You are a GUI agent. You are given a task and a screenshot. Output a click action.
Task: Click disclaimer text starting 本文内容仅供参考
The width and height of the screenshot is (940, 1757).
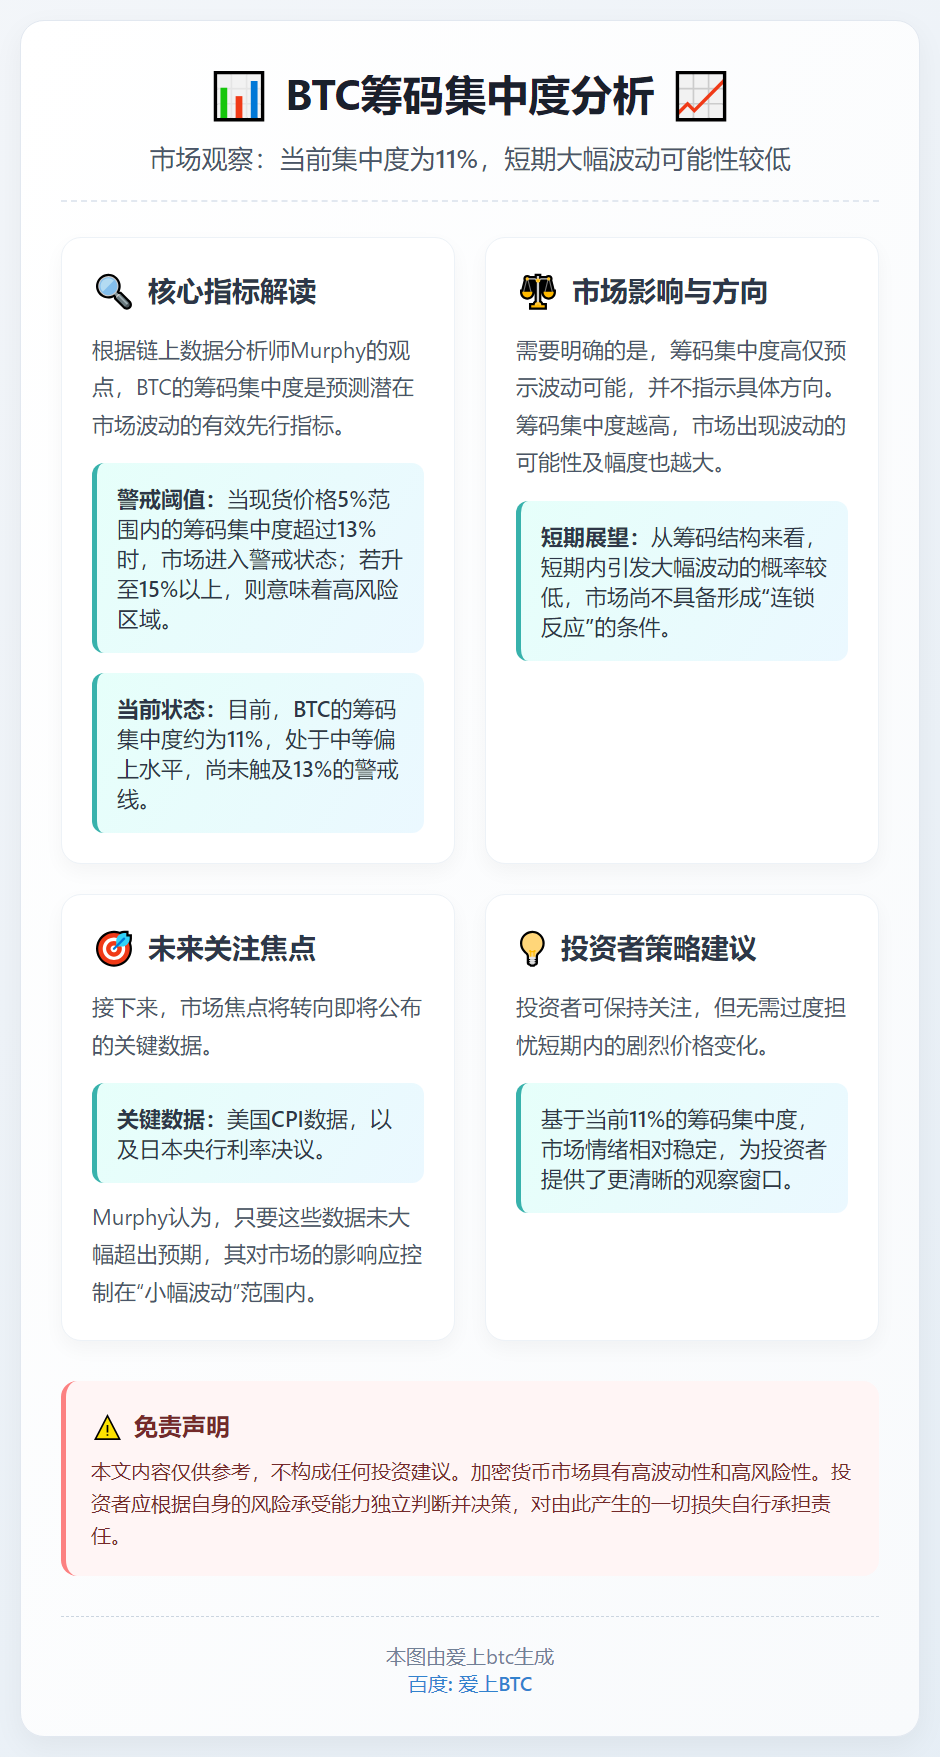pyautogui.click(x=470, y=1504)
